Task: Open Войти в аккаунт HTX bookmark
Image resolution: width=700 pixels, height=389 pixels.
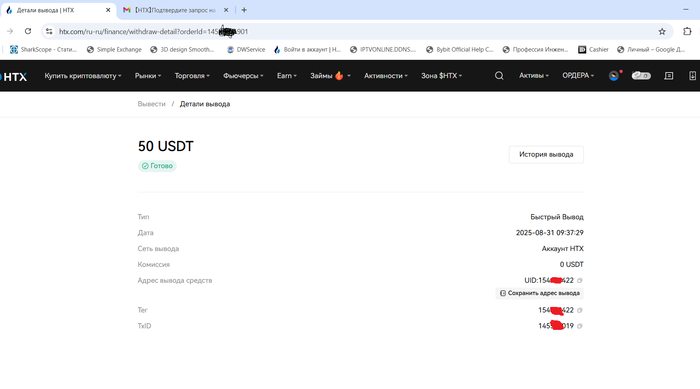Action: (x=308, y=50)
